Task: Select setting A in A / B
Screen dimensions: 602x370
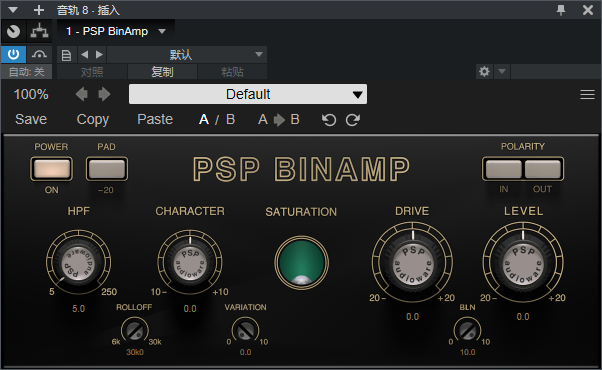Action: pos(204,120)
